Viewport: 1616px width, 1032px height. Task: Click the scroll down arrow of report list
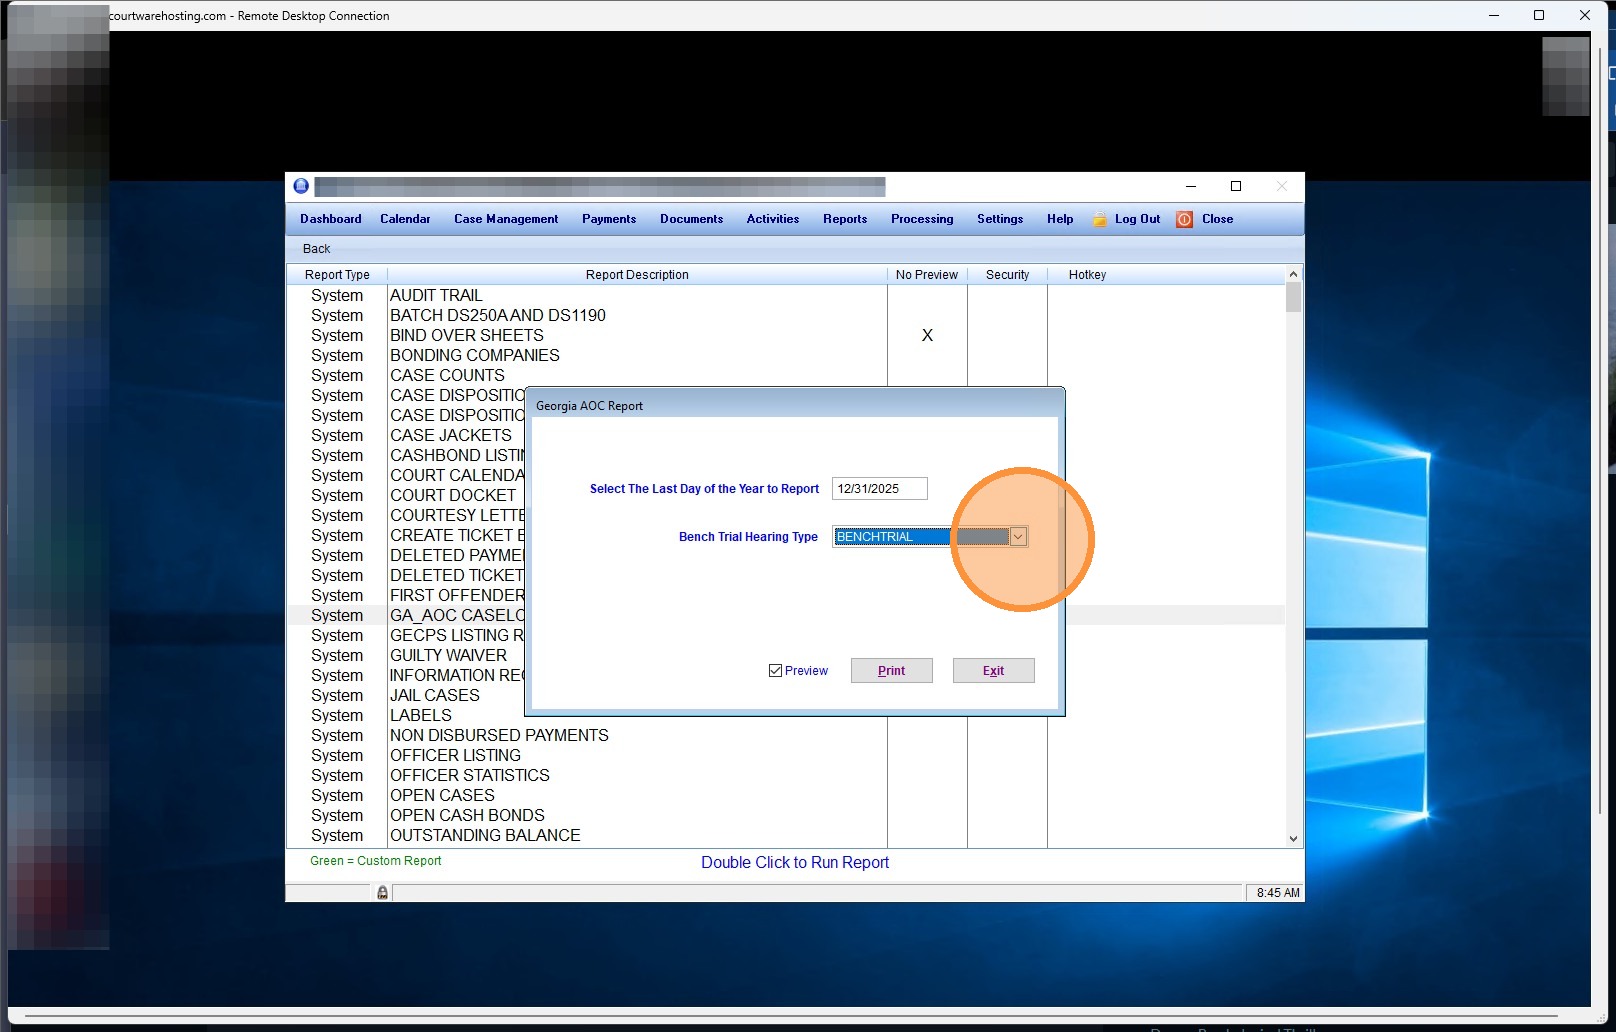click(x=1293, y=839)
